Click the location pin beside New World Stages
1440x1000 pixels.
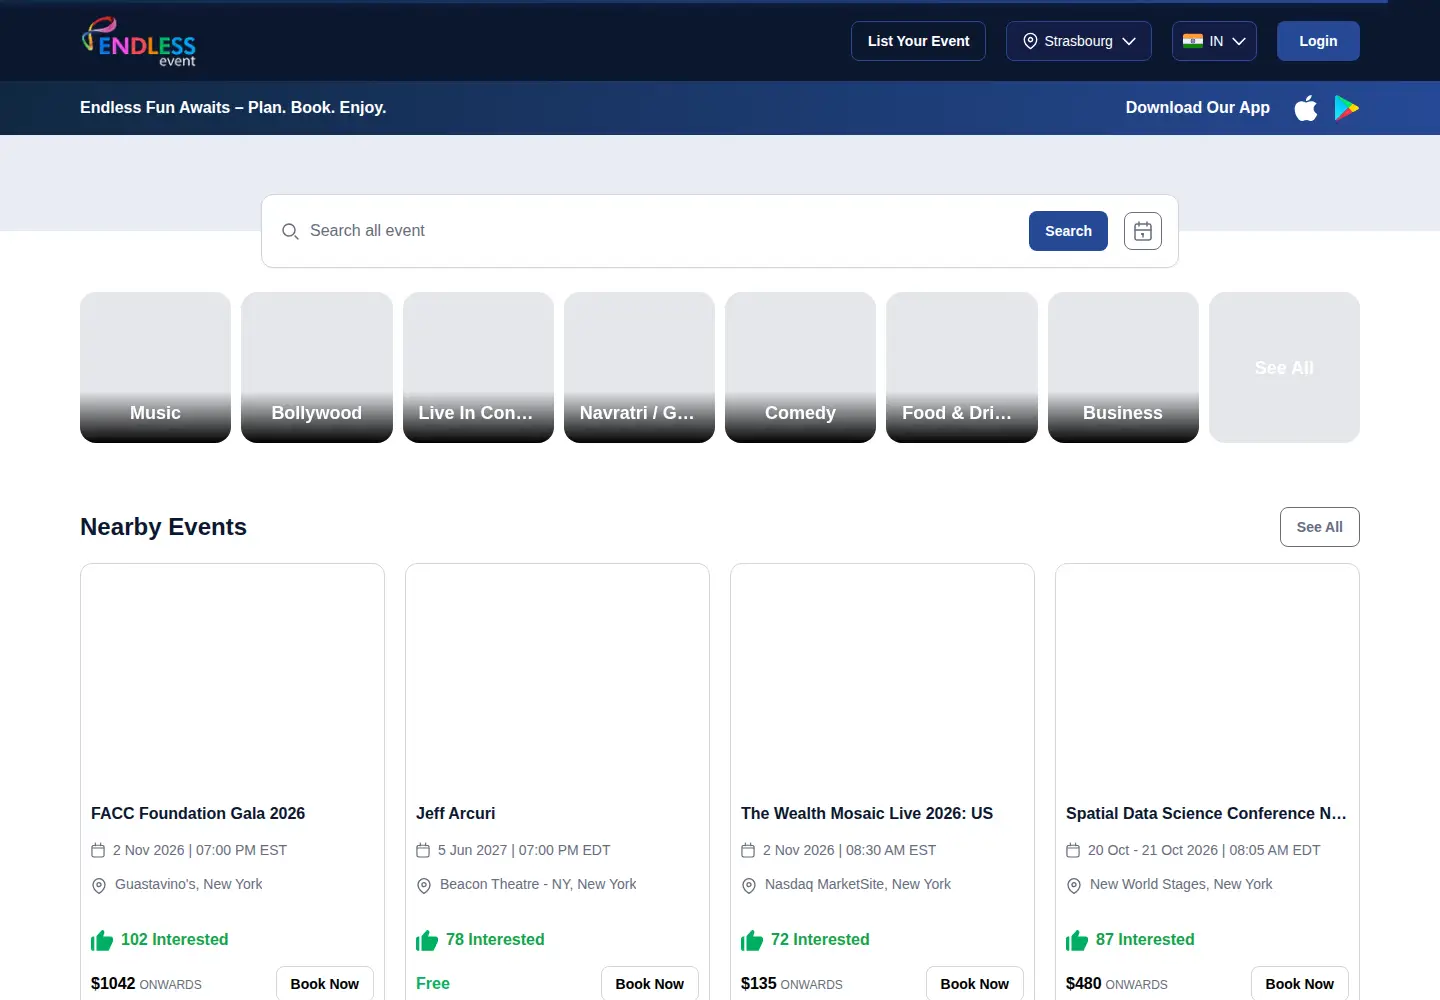[1074, 885]
